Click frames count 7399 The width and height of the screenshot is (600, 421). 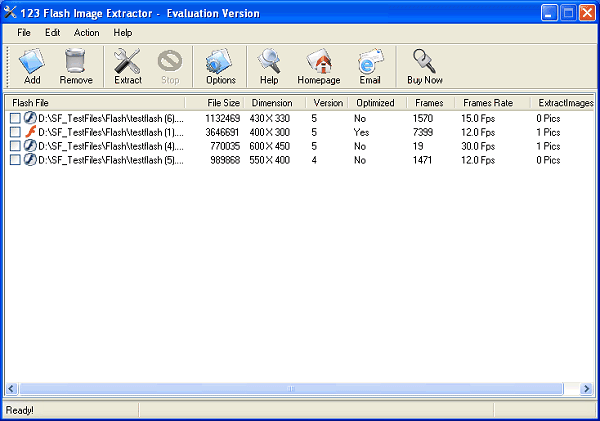click(x=423, y=132)
